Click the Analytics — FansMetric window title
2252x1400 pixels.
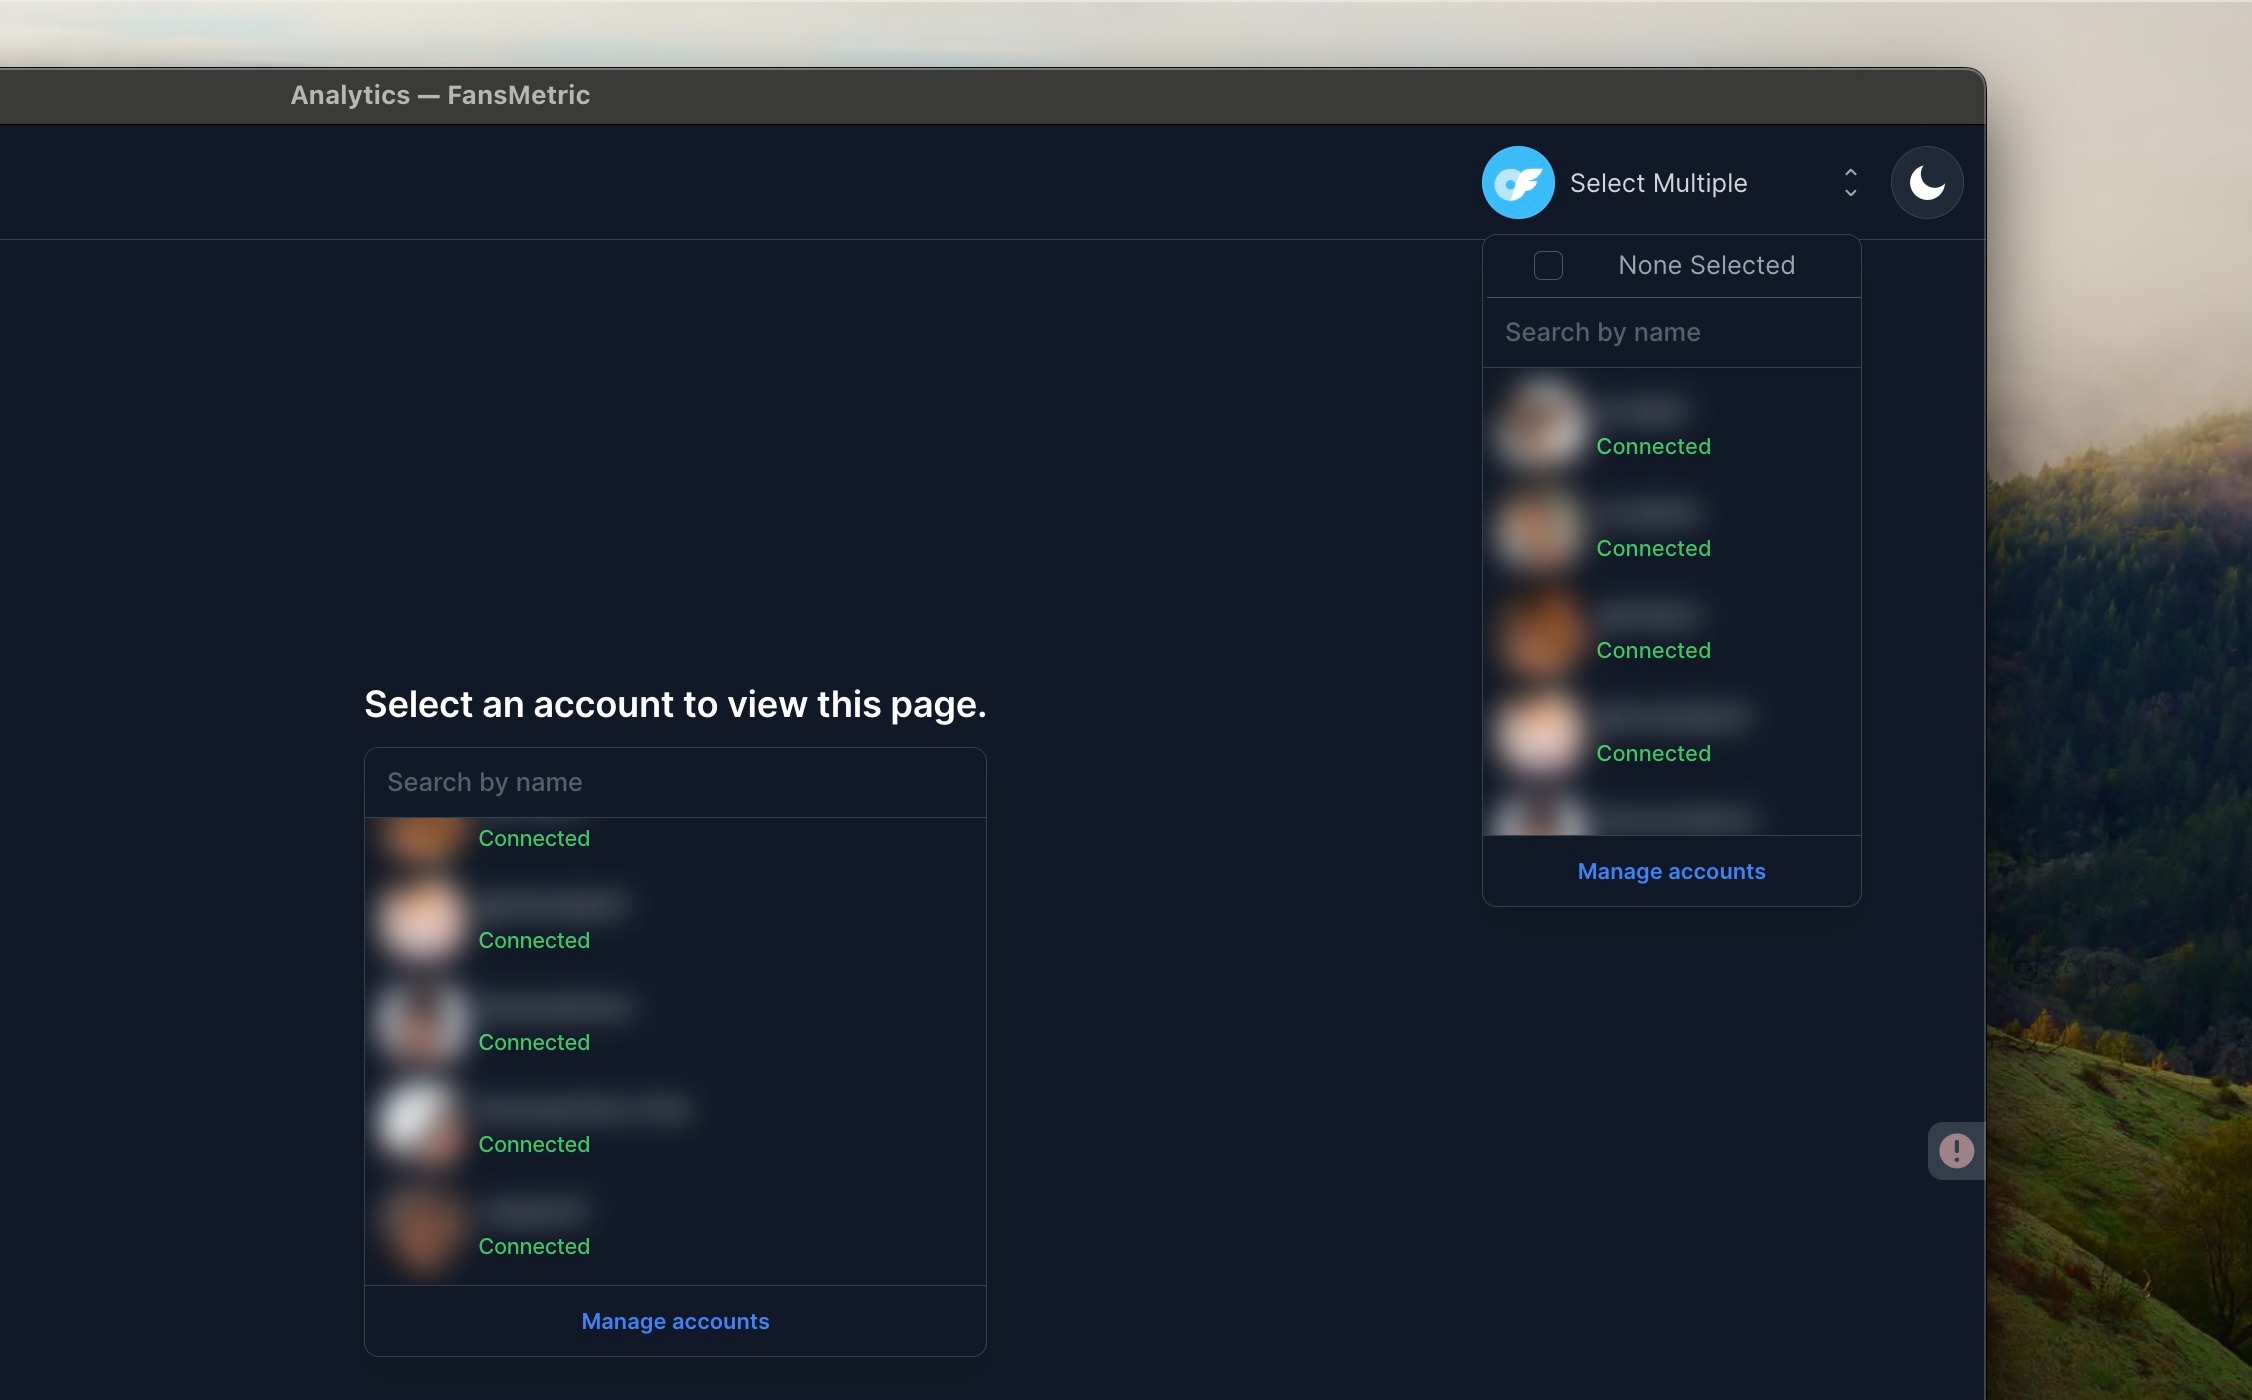[440, 95]
